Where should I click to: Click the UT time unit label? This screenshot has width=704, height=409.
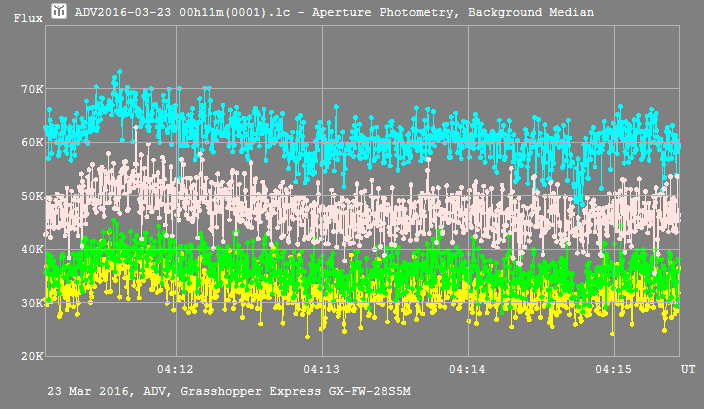(x=688, y=370)
